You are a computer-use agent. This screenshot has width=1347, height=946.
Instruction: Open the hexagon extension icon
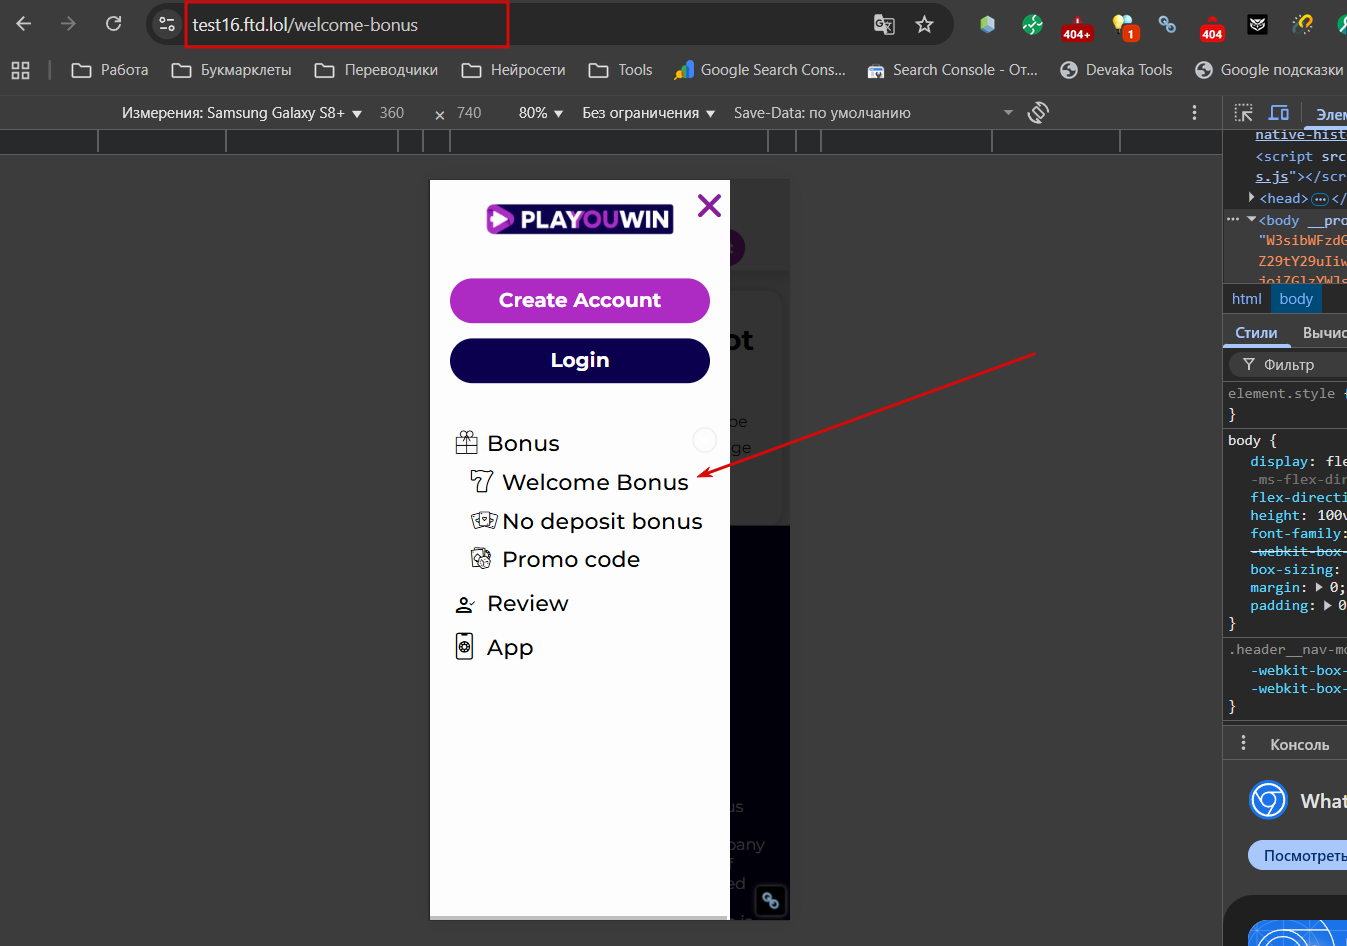click(x=987, y=24)
